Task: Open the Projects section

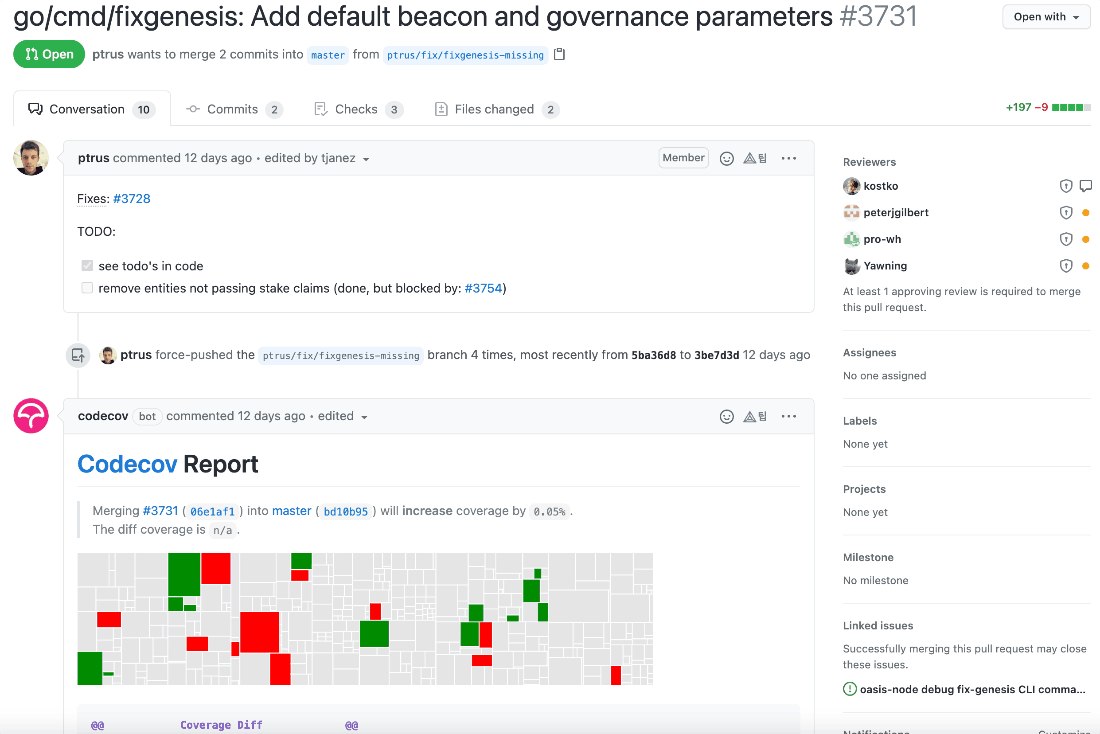Action: [x=864, y=489]
